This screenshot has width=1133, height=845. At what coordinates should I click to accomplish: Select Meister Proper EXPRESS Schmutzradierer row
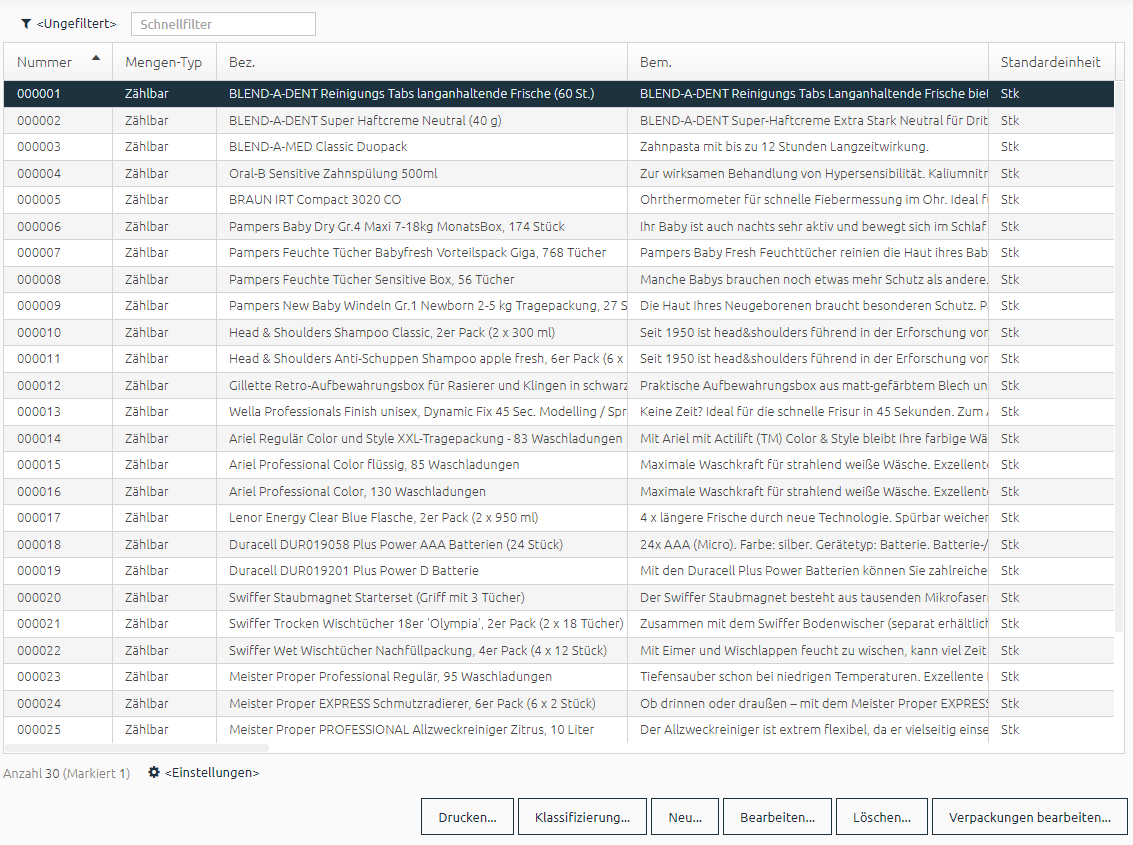click(x=559, y=703)
